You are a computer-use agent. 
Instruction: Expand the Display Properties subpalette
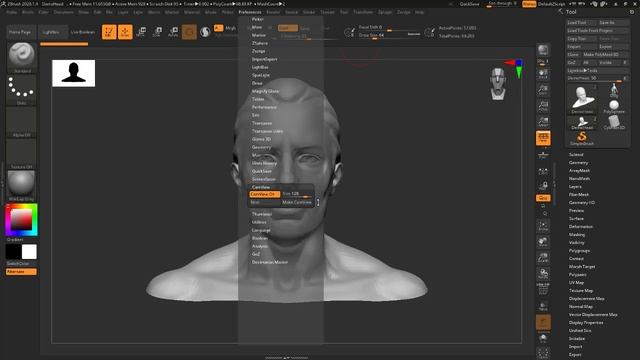tap(586, 322)
